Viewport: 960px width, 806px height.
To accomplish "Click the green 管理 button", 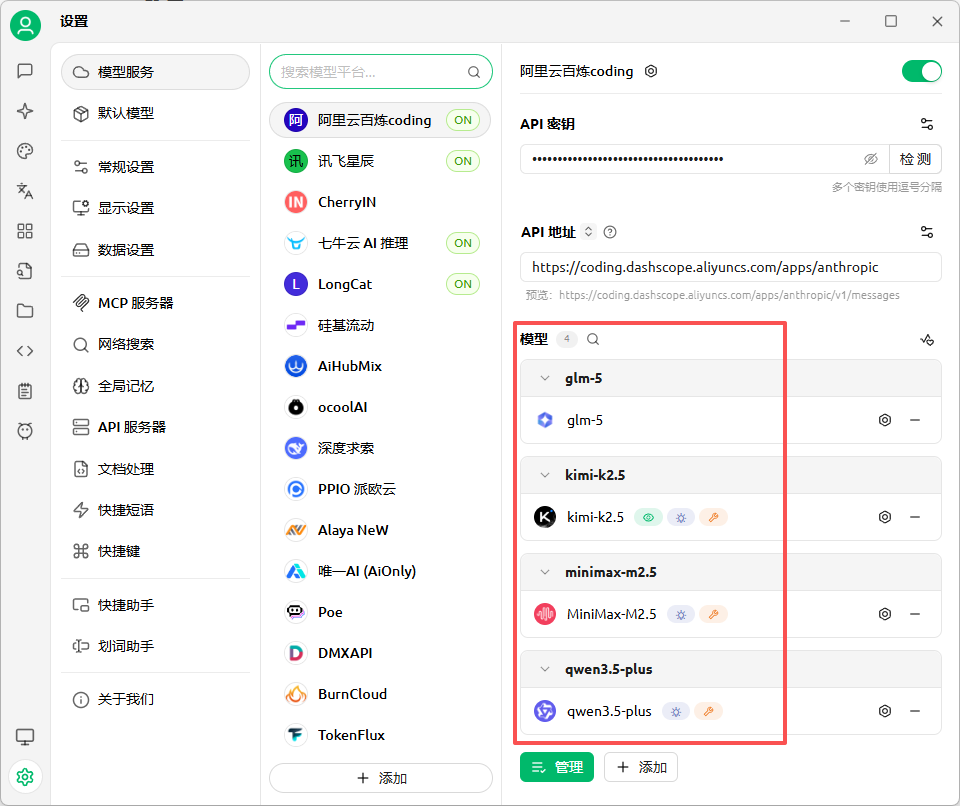I will click(556, 767).
